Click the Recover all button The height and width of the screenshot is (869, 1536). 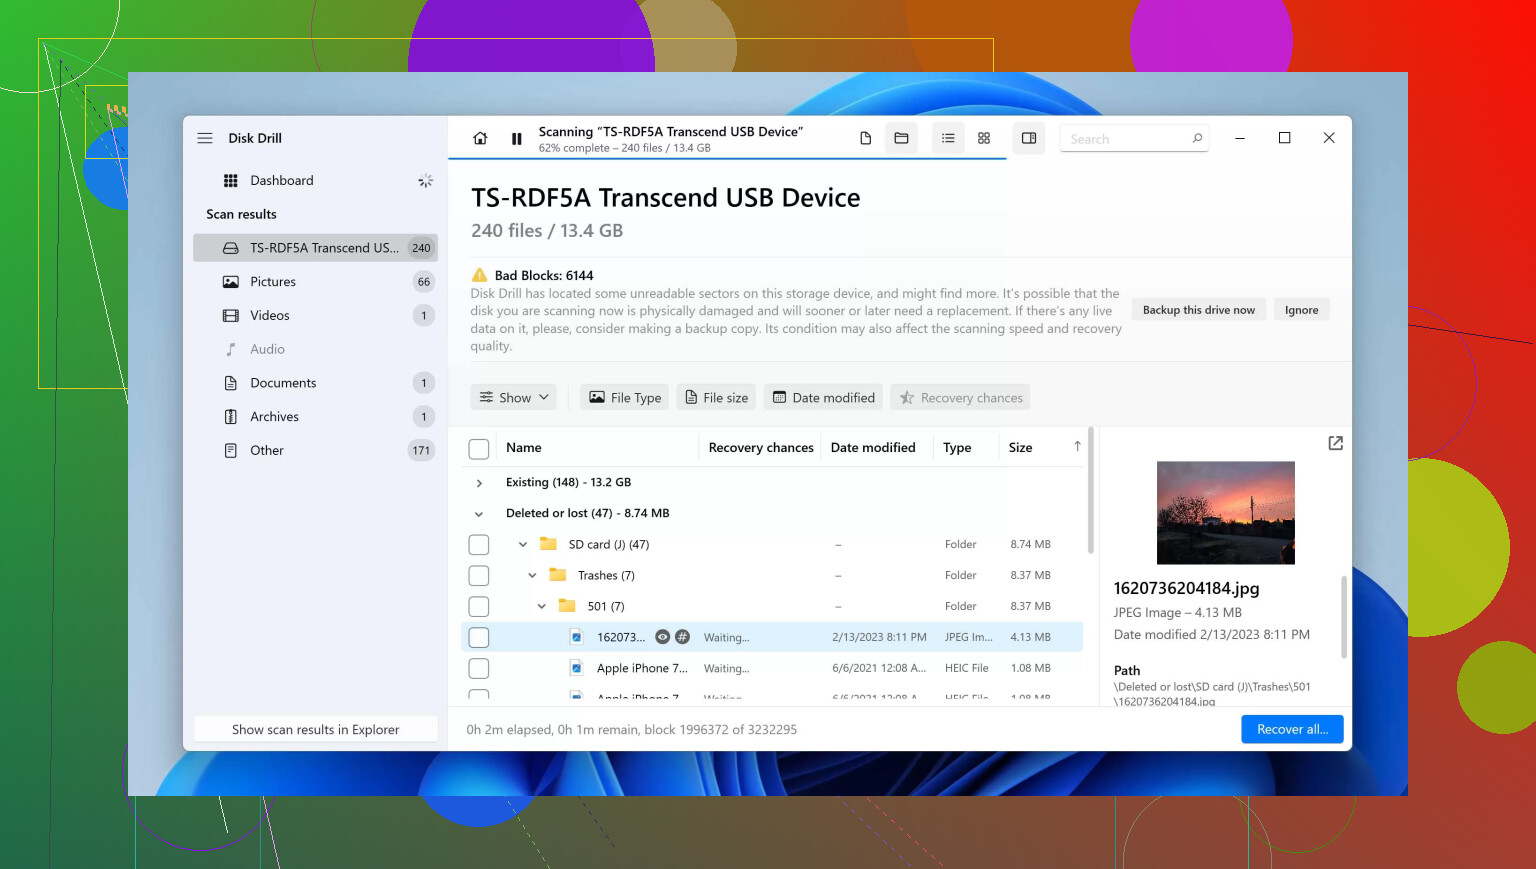pyautogui.click(x=1292, y=729)
